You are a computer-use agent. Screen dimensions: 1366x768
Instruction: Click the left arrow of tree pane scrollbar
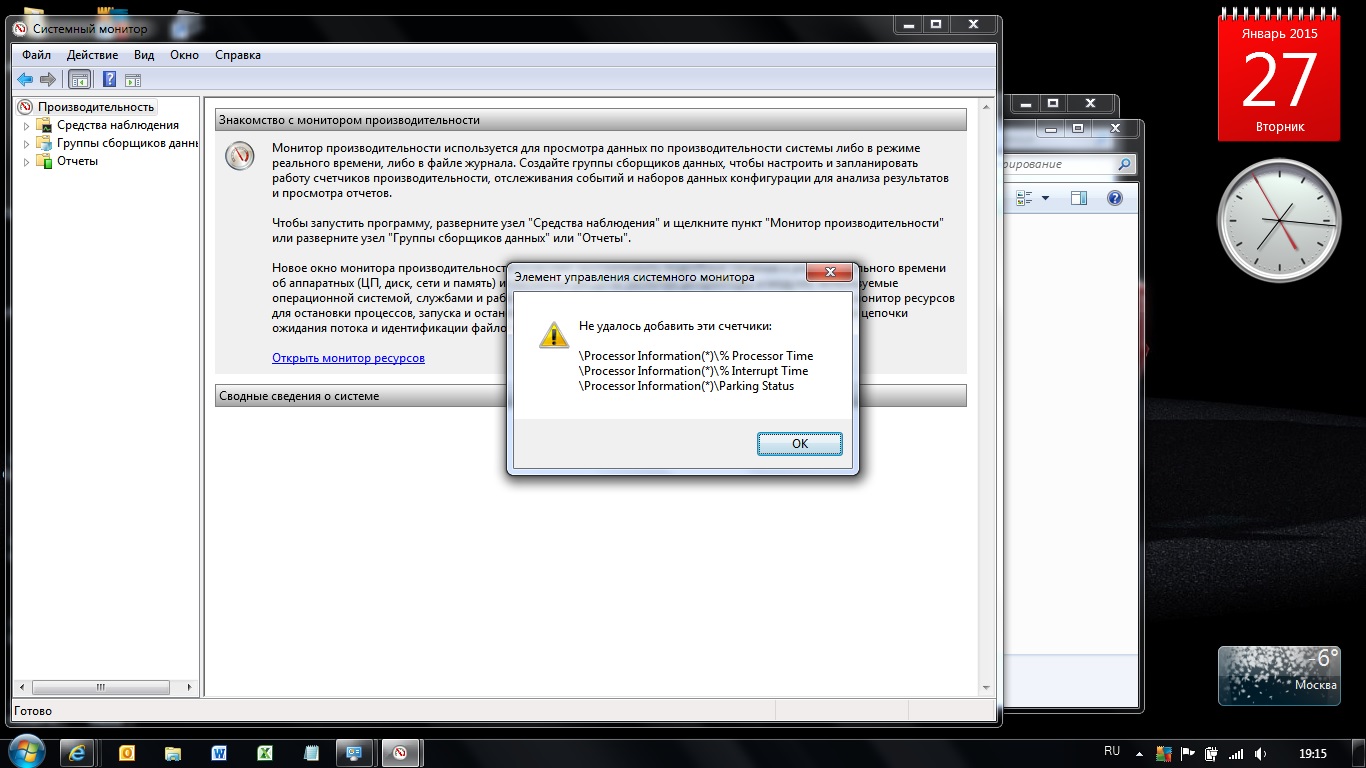(x=22, y=688)
